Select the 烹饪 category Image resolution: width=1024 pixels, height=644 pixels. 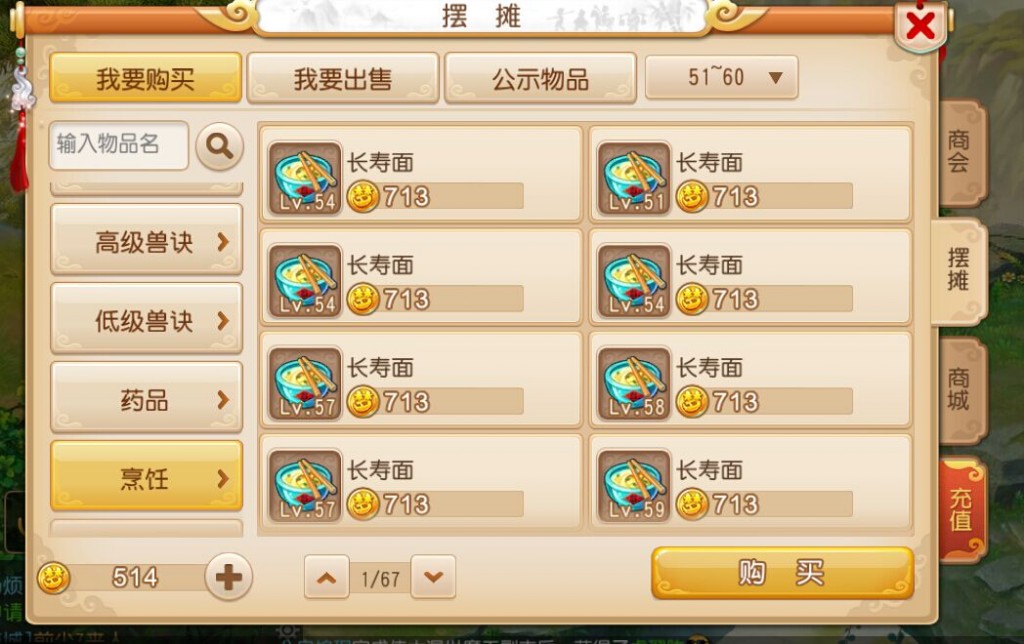146,477
